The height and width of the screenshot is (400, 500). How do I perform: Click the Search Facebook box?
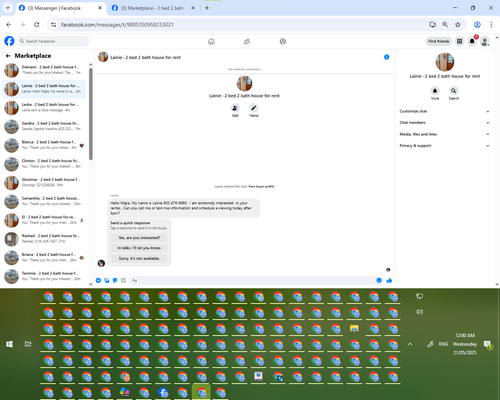coord(53,41)
